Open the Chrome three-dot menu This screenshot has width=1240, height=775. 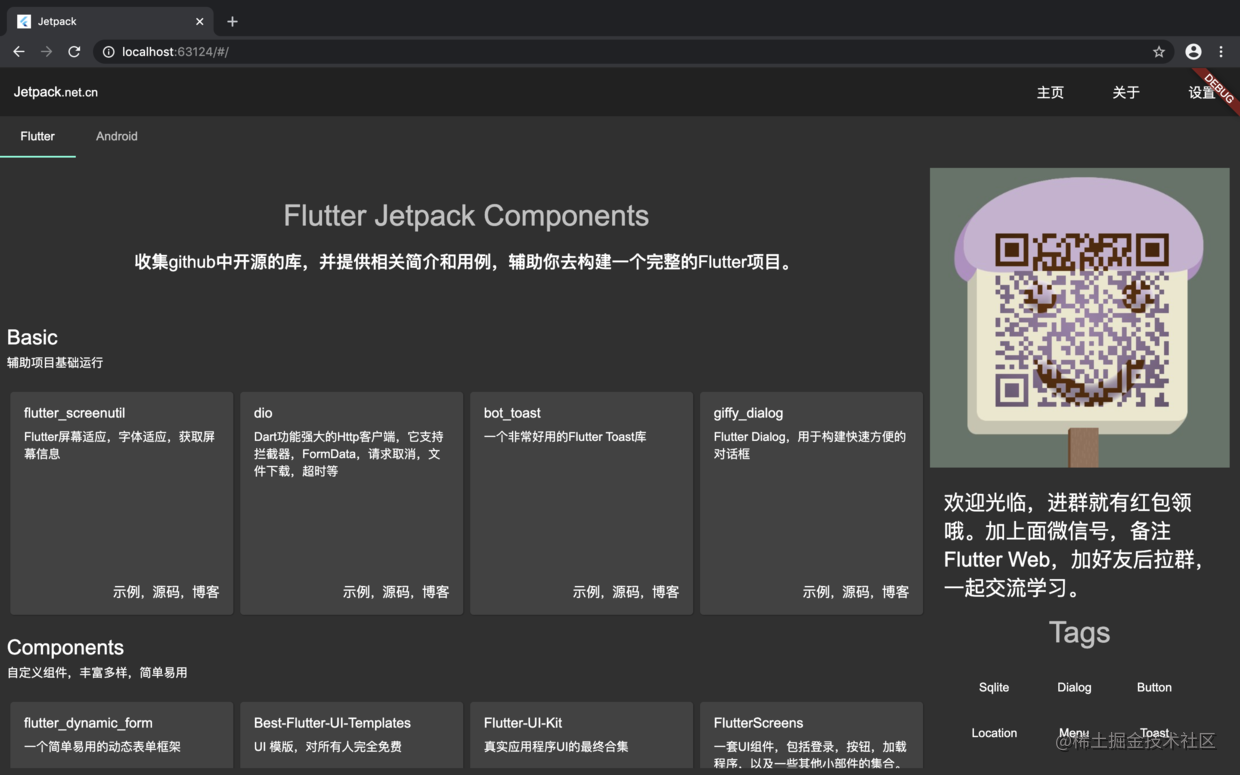point(1221,52)
